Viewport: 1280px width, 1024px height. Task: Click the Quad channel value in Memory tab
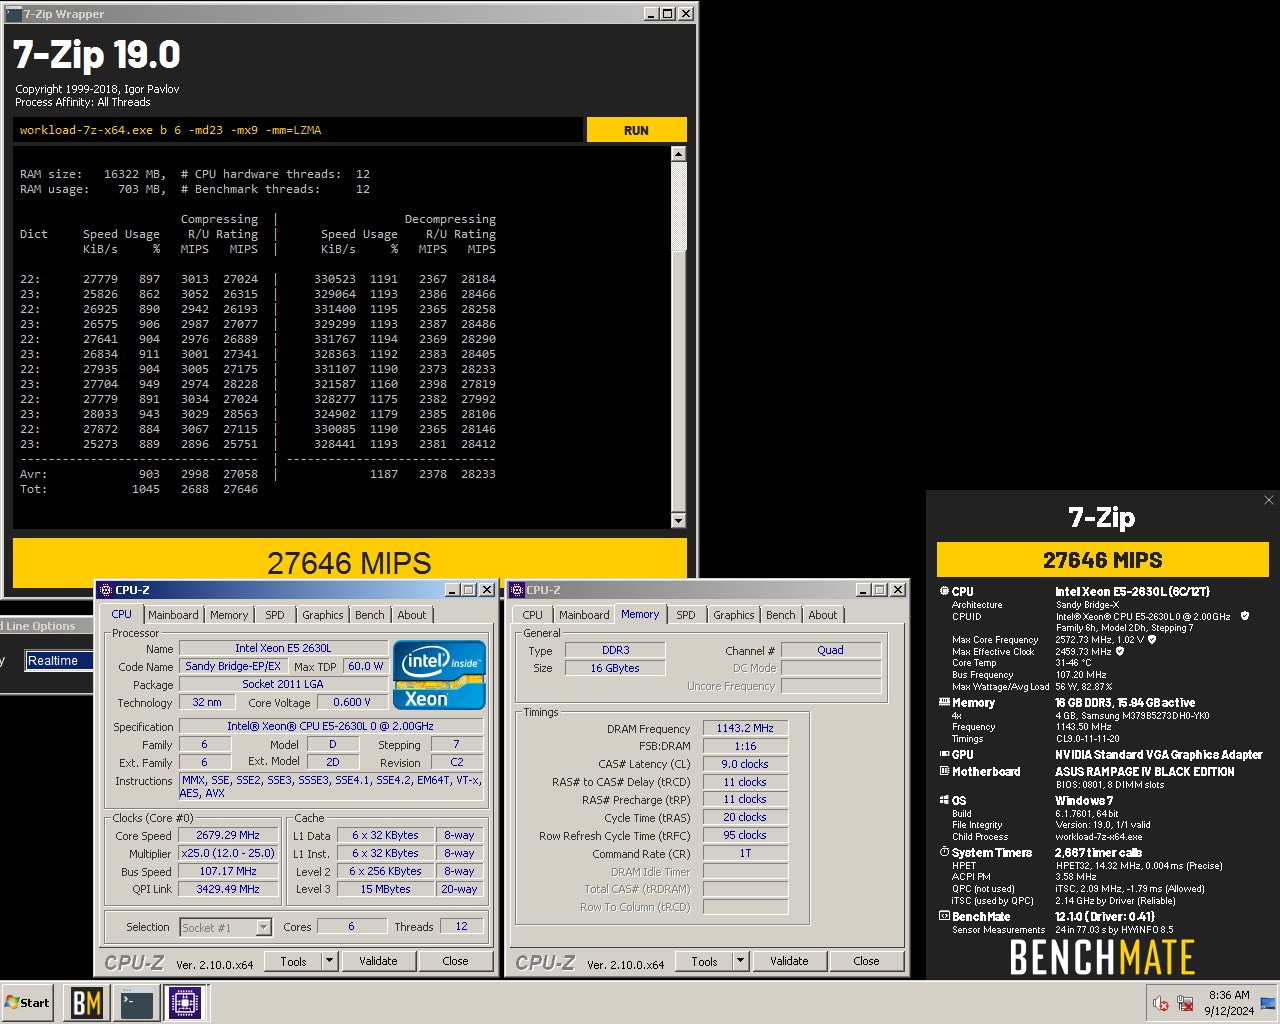click(x=830, y=650)
